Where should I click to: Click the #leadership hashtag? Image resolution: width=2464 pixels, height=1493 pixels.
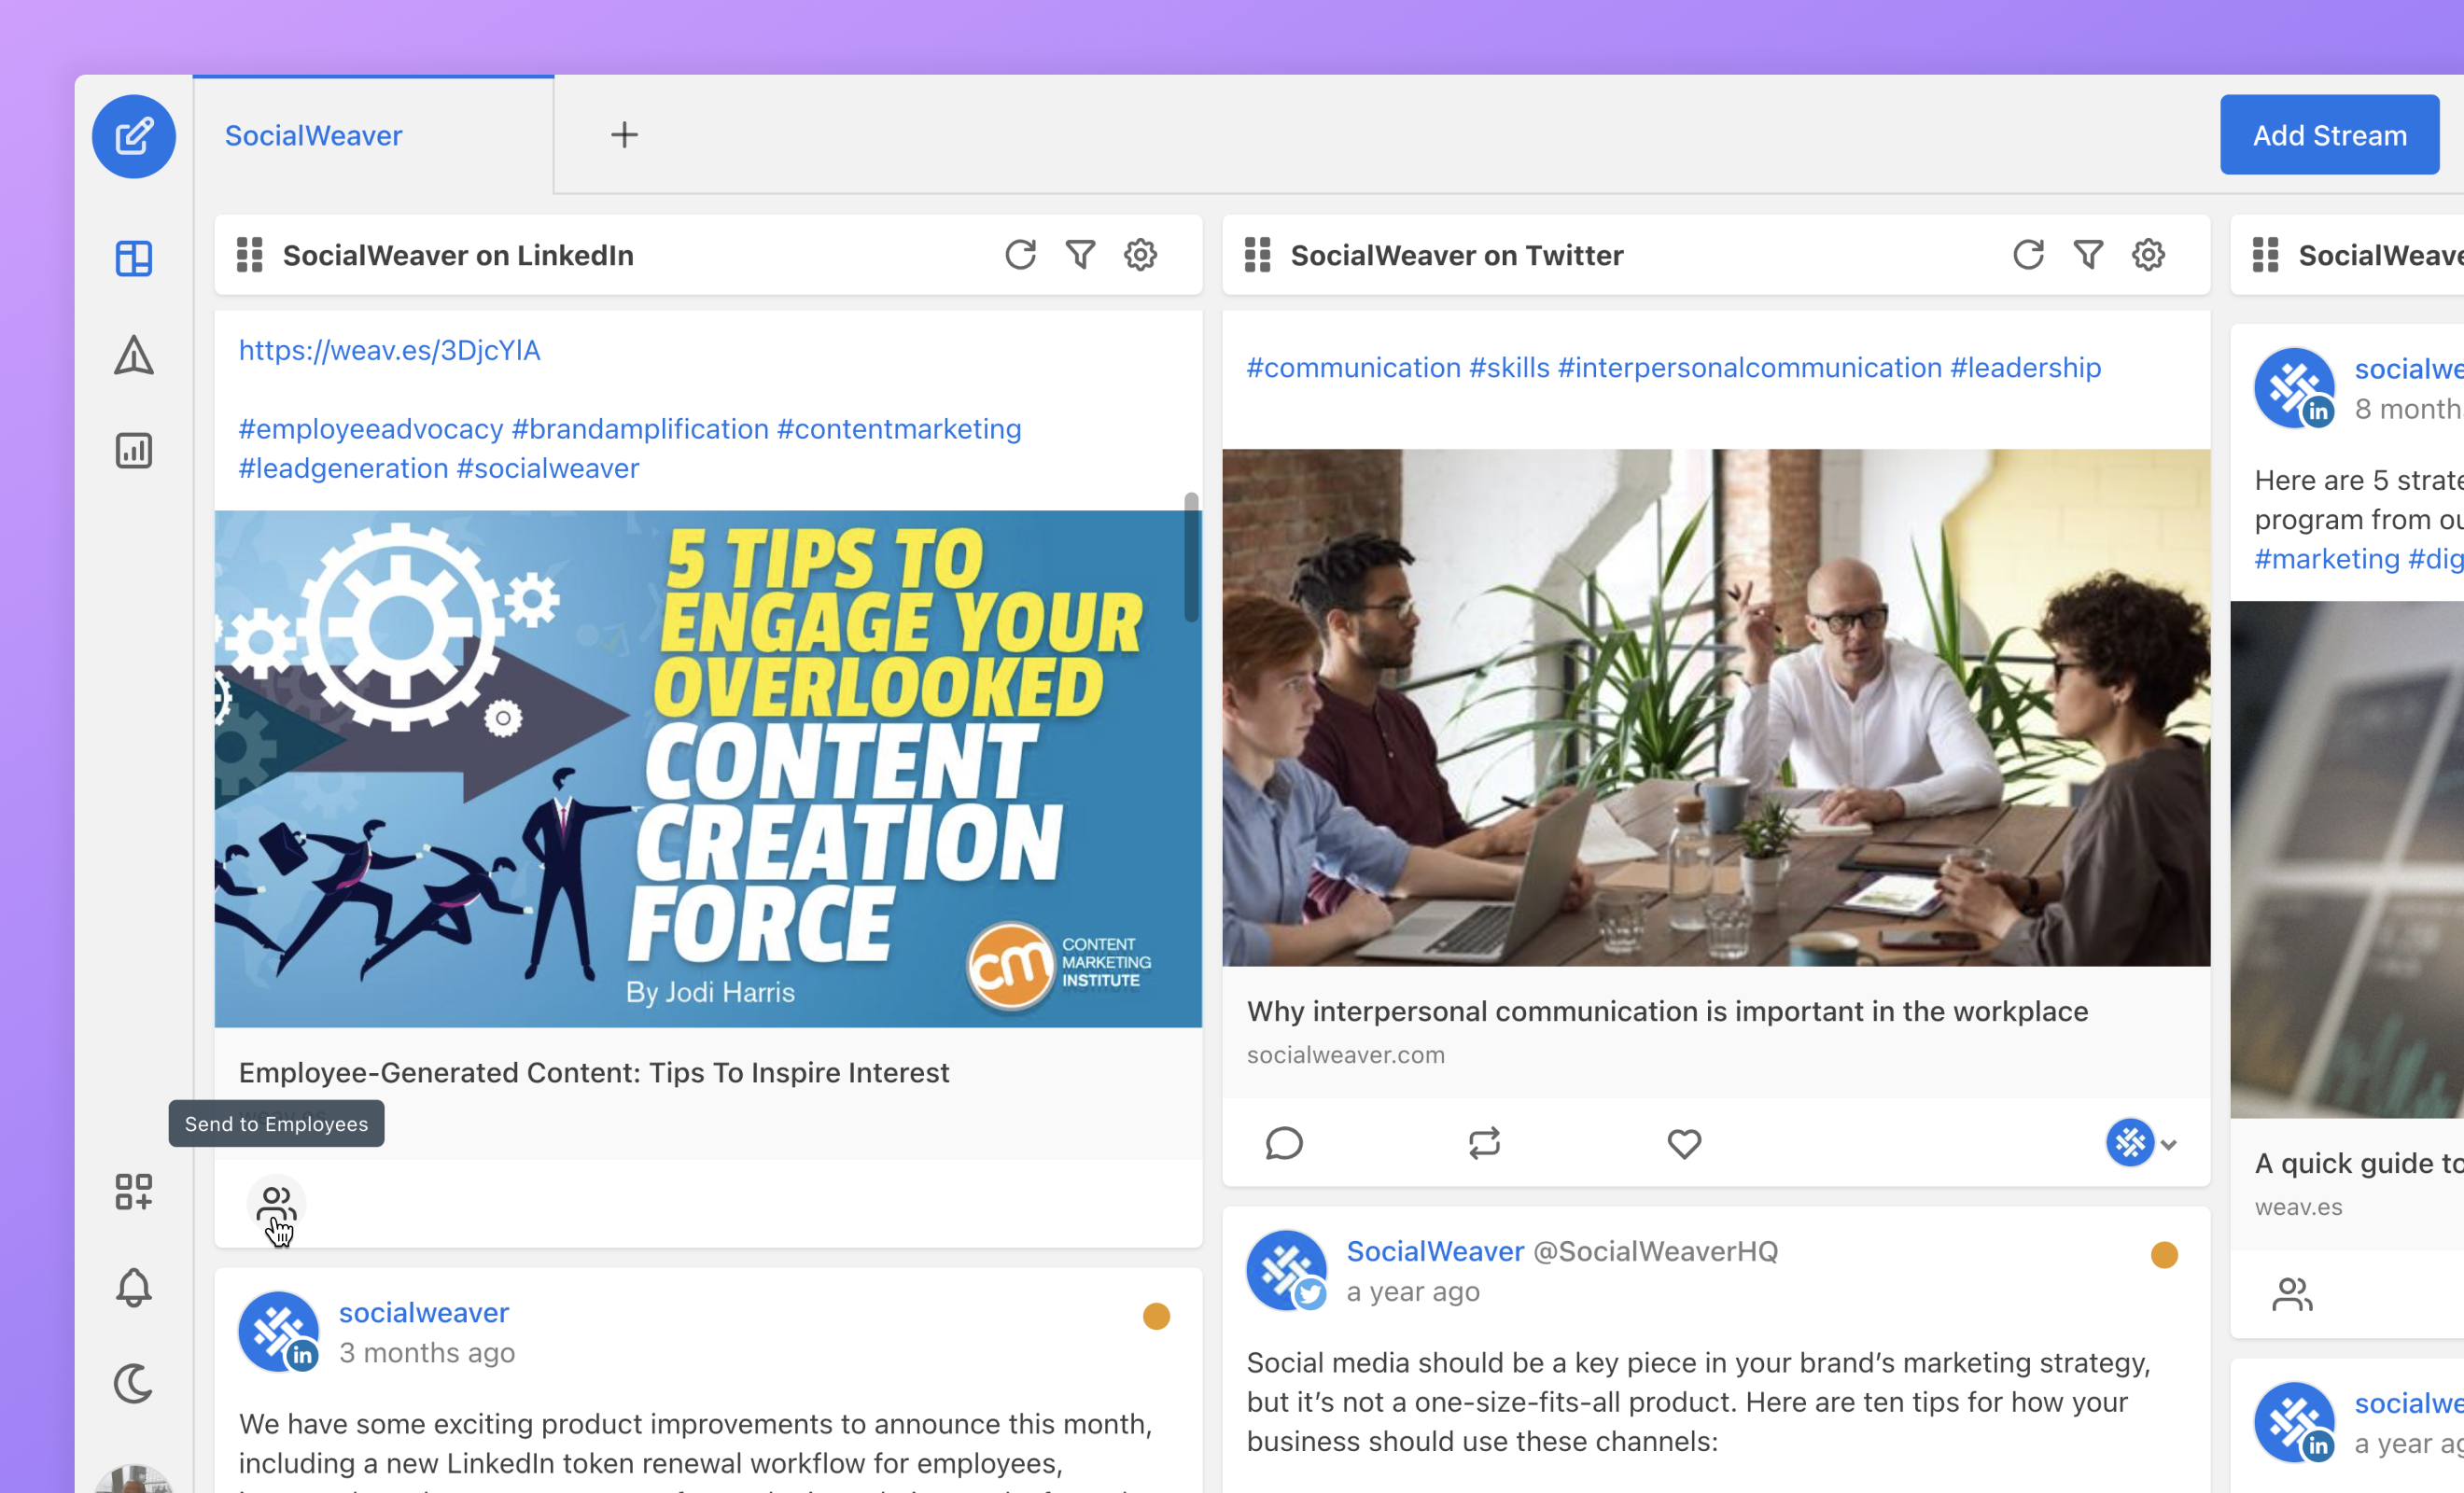pos(2026,368)
